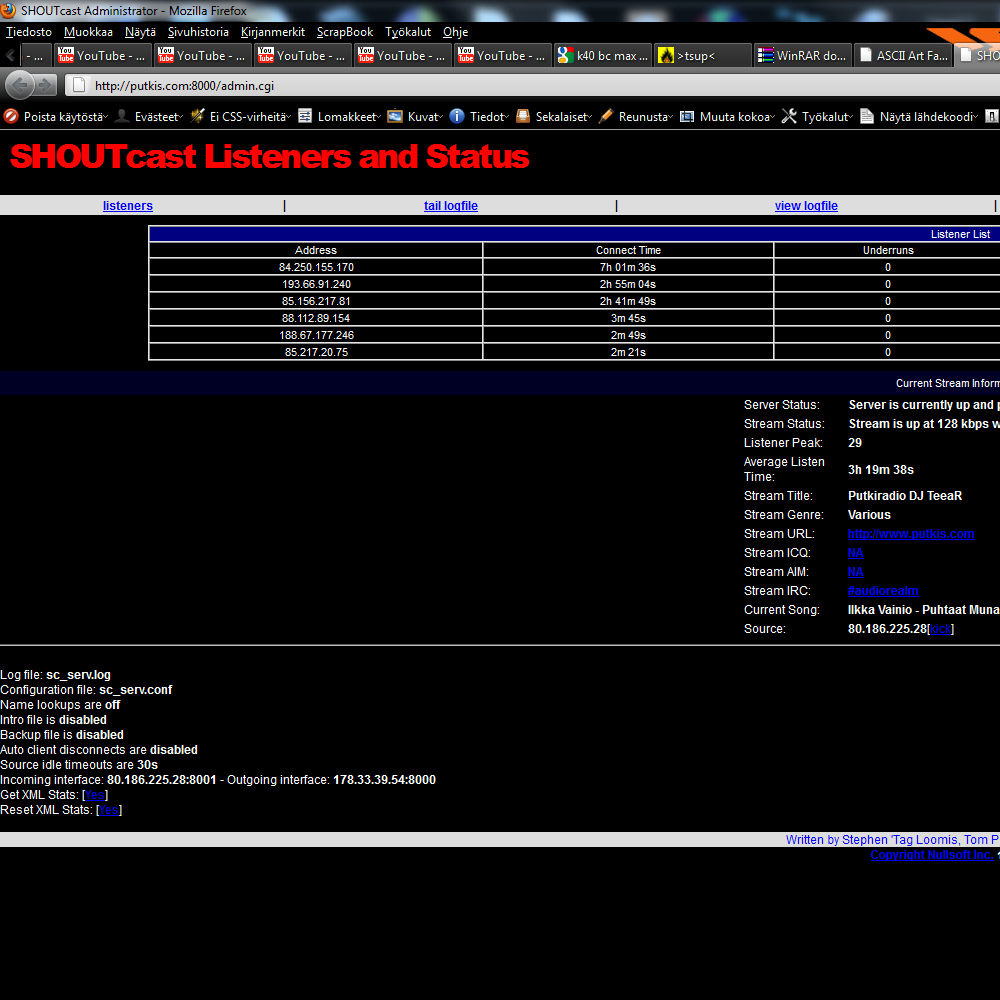Click the view logfile link
The height and width of the screenshot is (1000, 1000).
pyautogui.click(x=806, y=205)
